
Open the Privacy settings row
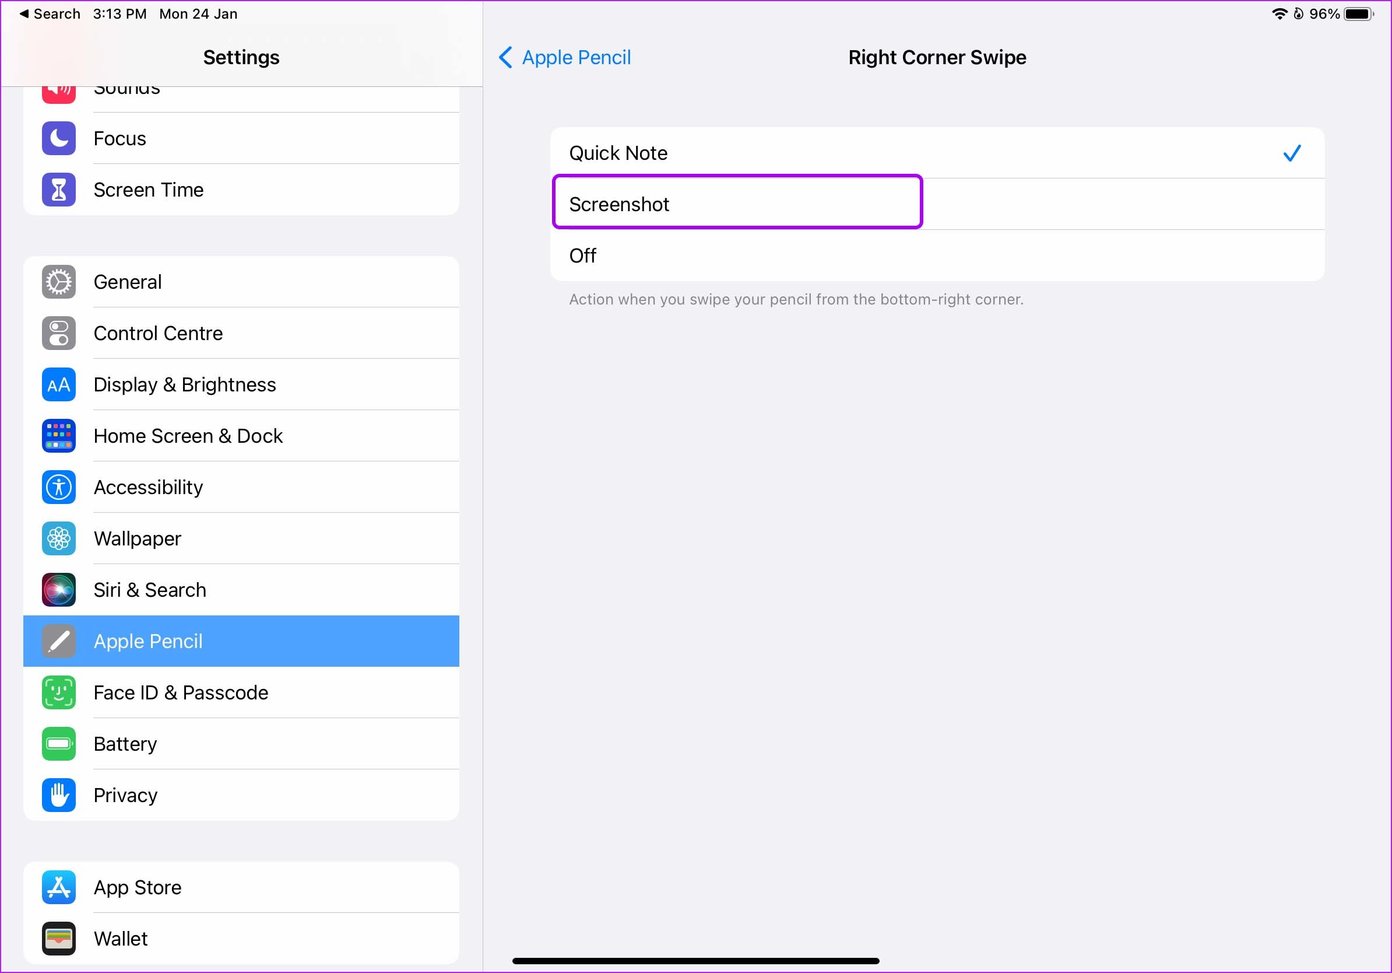pyautogui.click(x=241, y=795)
